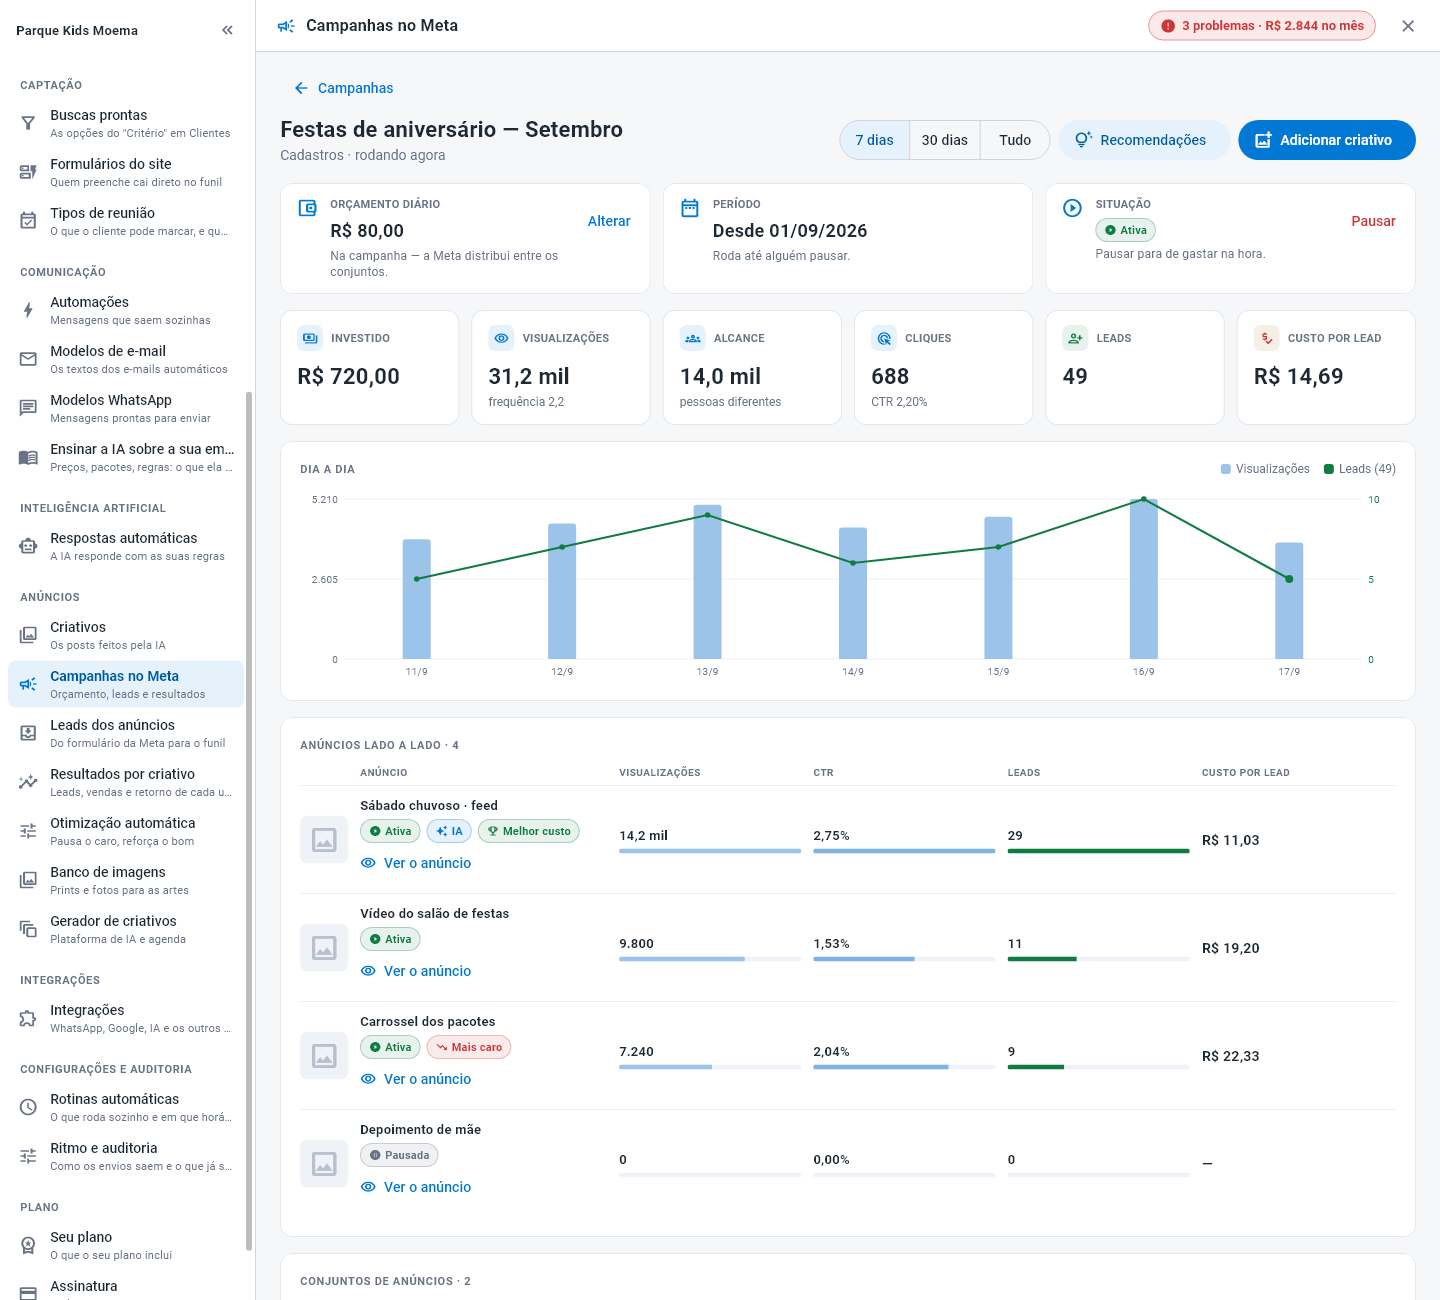Screen dimensions: 1440x1300
Task: Click the Visualizações bar for Carrossel dos pacotes
Action: (x=710, y=1067)
